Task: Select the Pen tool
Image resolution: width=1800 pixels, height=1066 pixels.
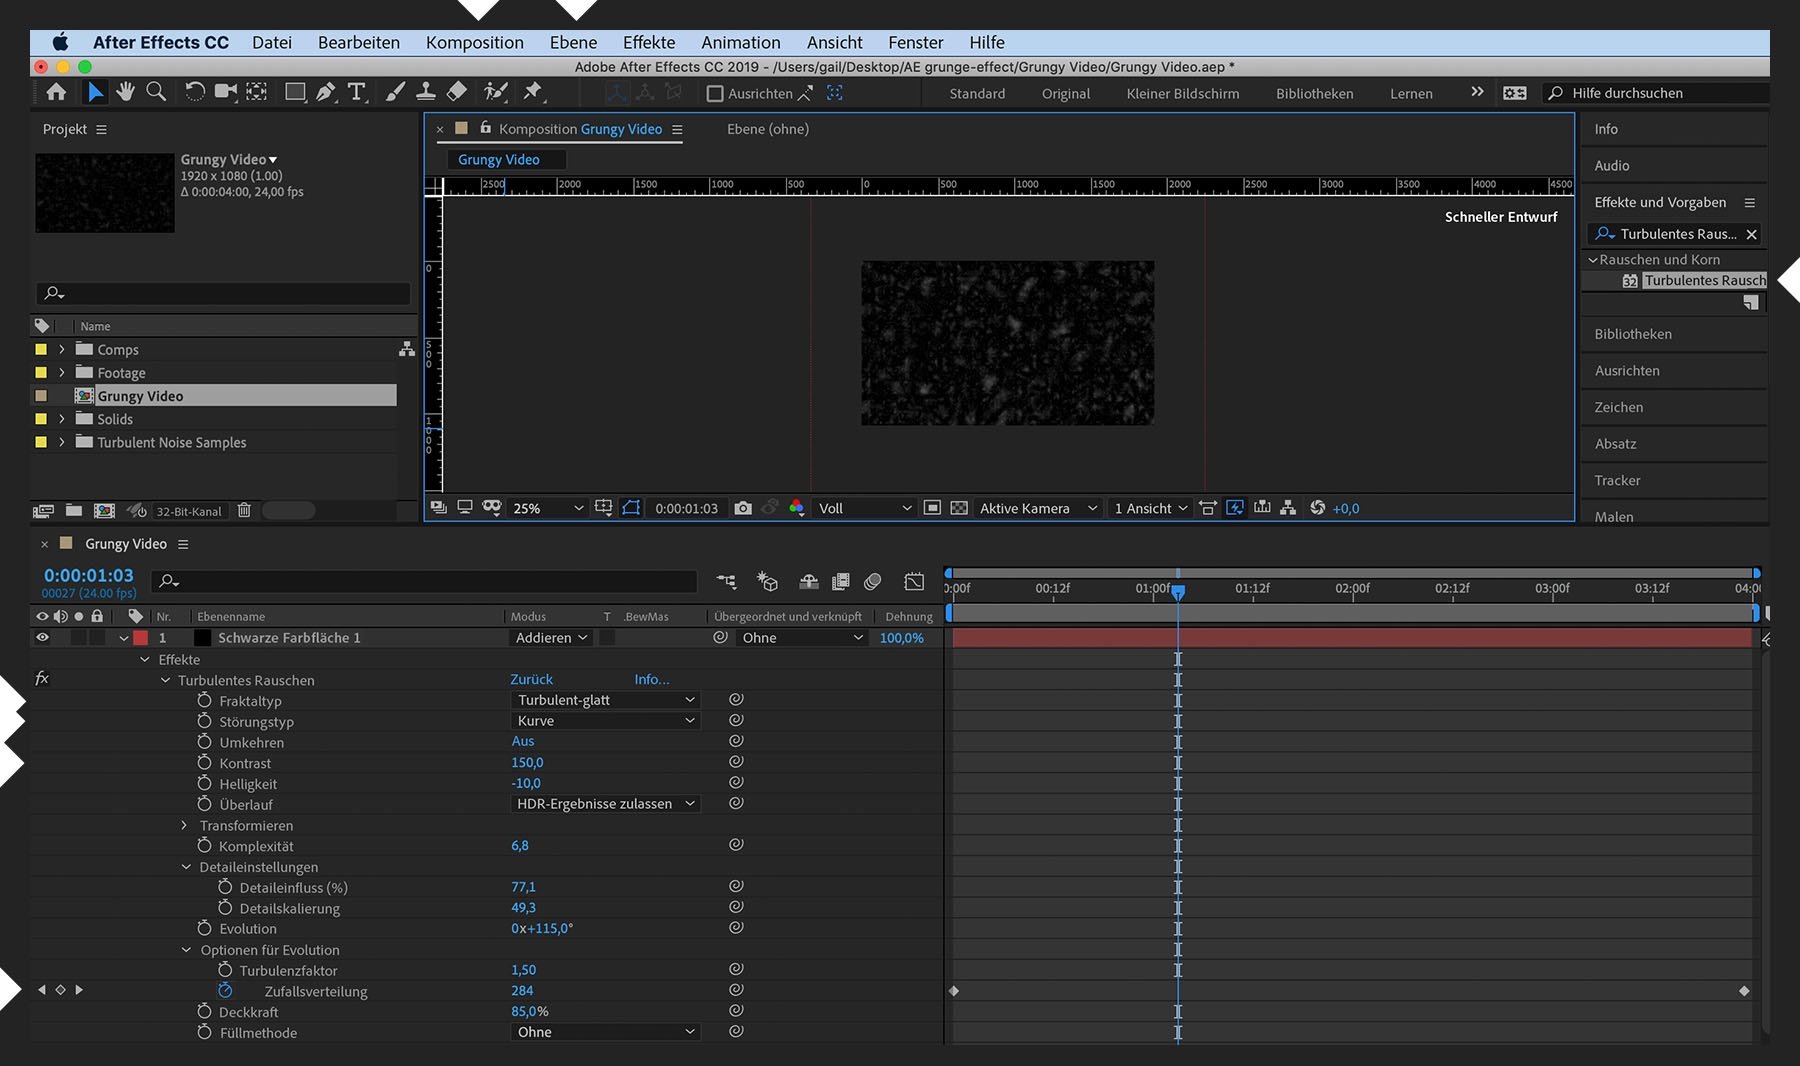Action: tap(325, 92)
